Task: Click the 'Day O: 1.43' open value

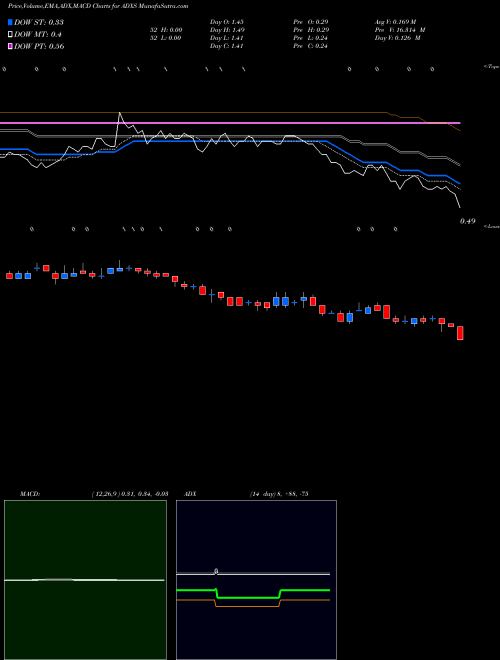Action: coord(227,22)
